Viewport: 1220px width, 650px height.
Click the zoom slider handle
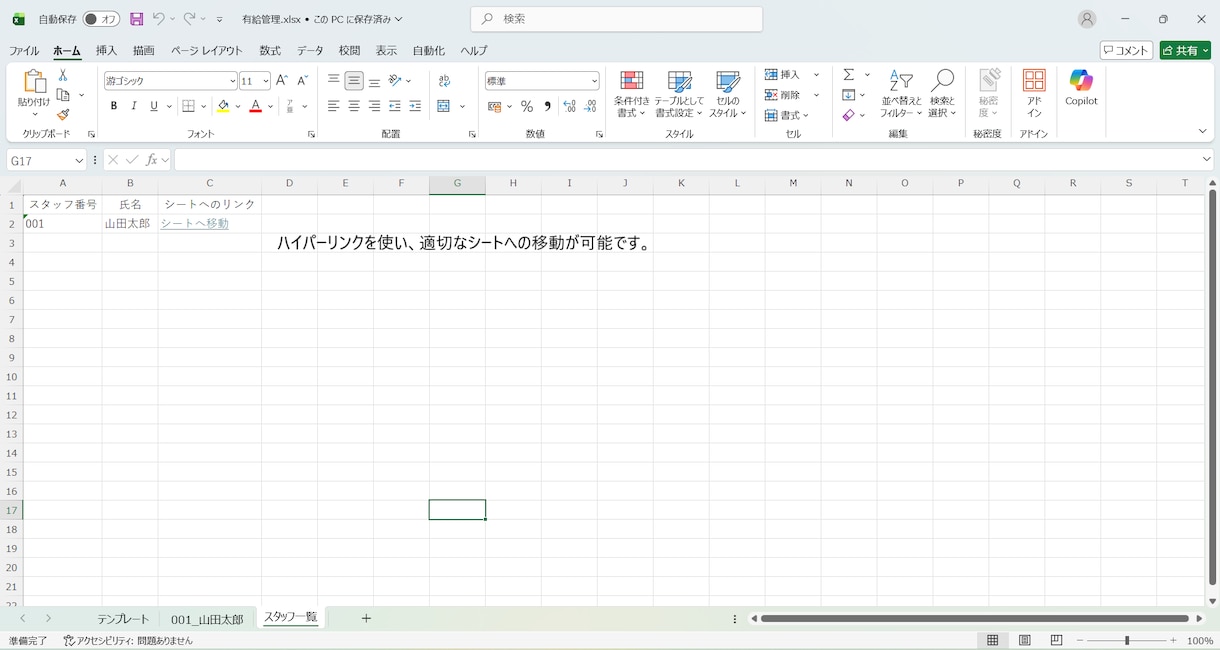1127,640
